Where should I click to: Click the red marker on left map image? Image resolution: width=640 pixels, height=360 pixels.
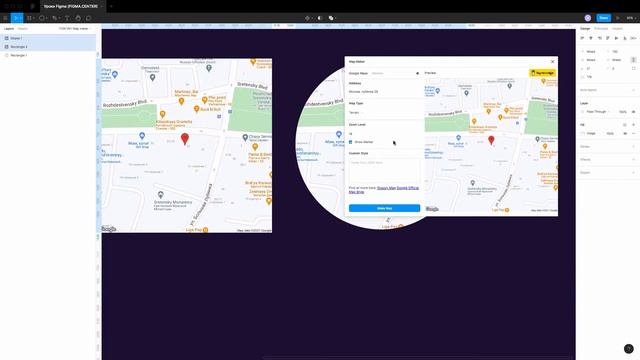pos(185,139)
